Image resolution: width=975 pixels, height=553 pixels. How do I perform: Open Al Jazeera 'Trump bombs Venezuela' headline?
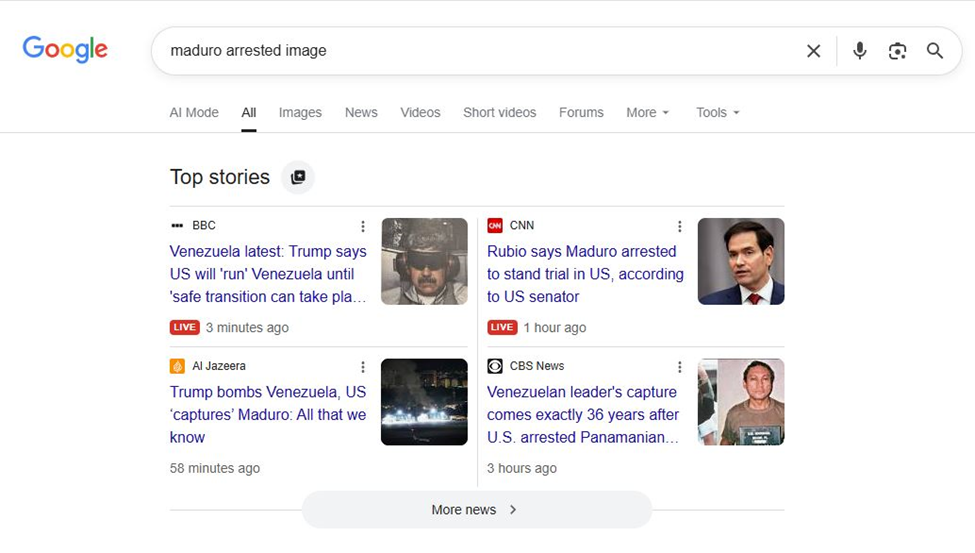click(x=268, y=415)
